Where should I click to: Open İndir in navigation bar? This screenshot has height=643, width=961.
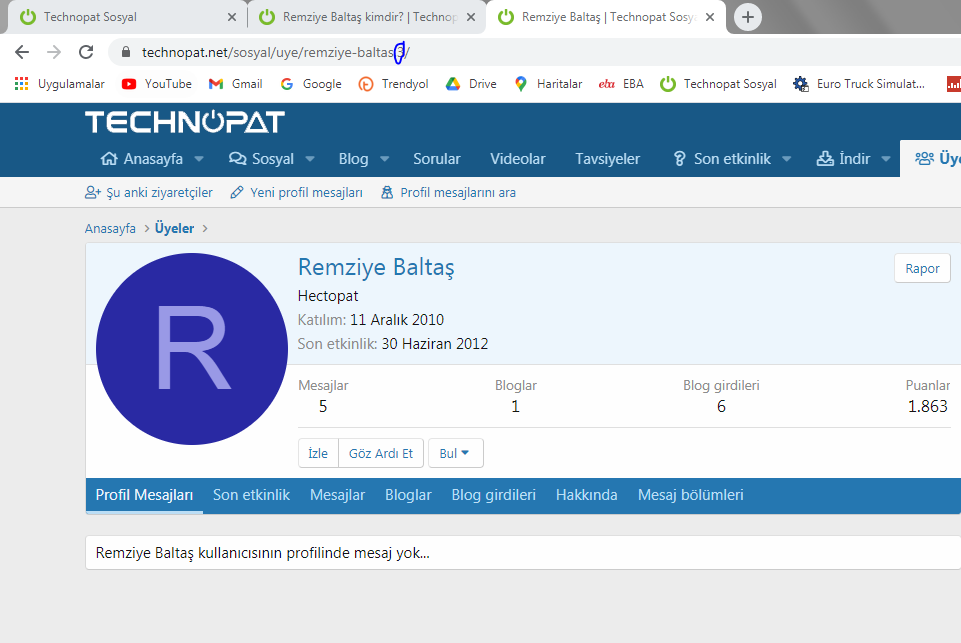[x=843, y=159]
